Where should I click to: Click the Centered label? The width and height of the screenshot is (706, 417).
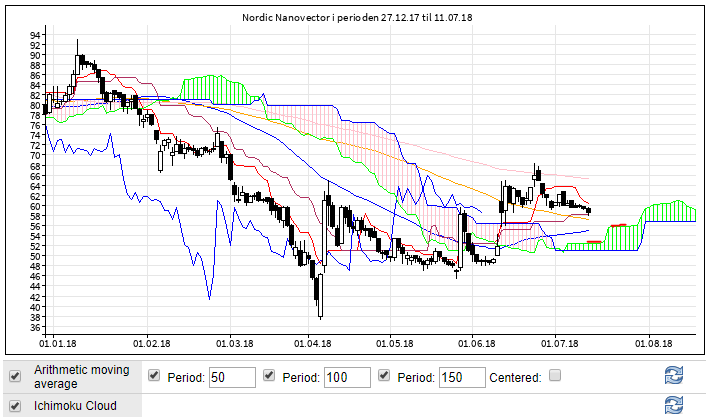pos(515,377)
